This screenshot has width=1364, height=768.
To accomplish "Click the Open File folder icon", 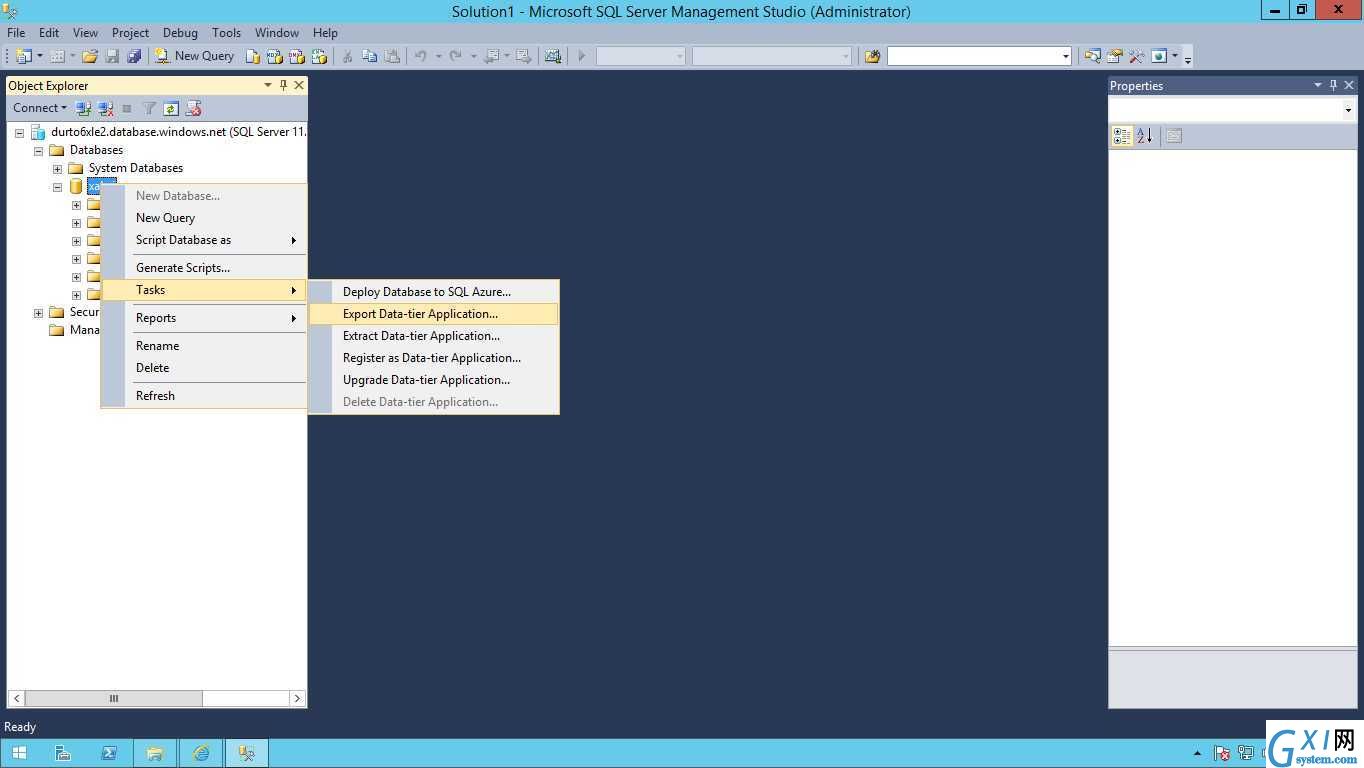I will click(90, 56).
